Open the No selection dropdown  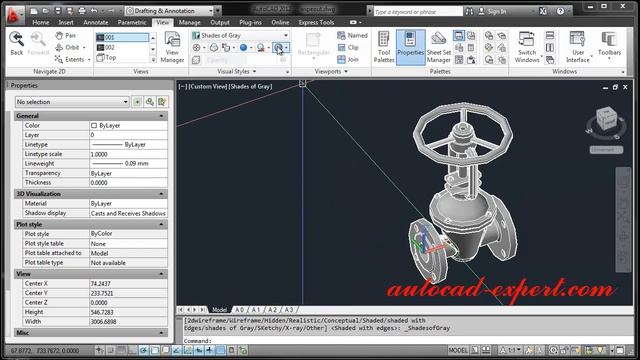[72, 102]
